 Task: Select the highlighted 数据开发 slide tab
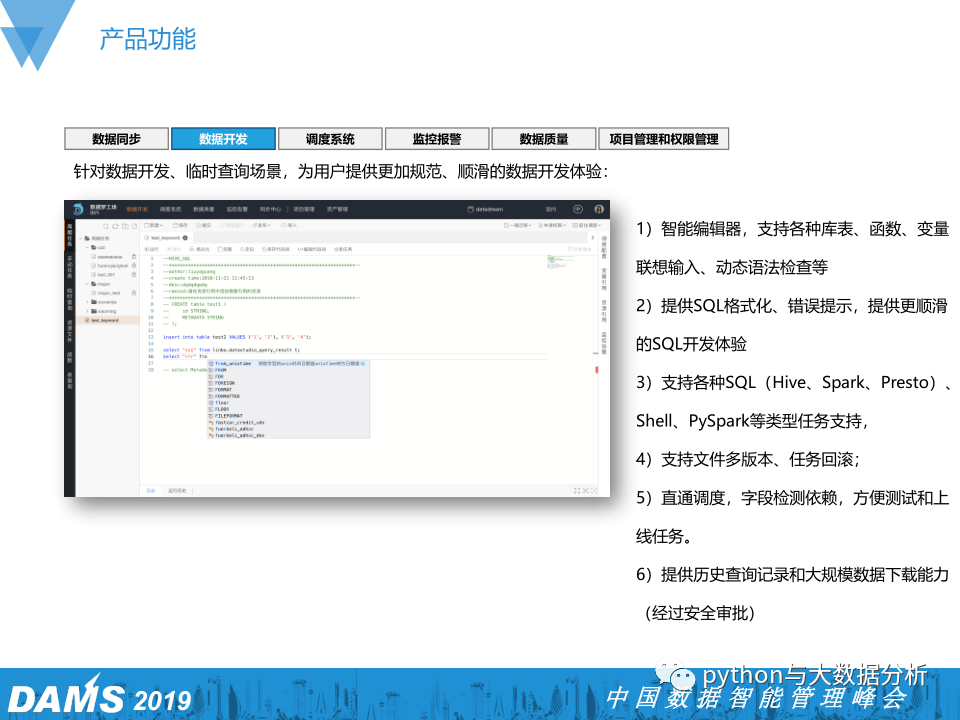(223, 139)
